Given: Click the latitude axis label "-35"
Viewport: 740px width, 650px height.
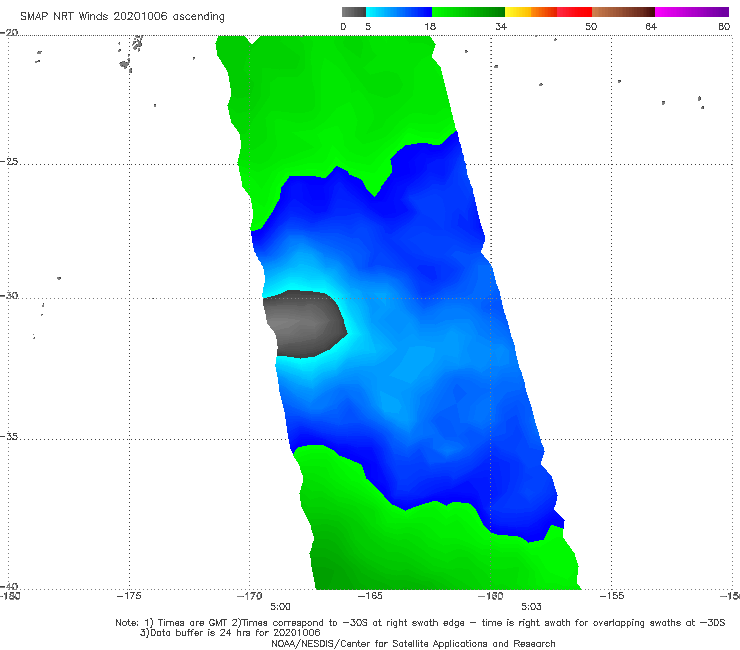Looking at the screenshot, I should [x=9, y=436].
